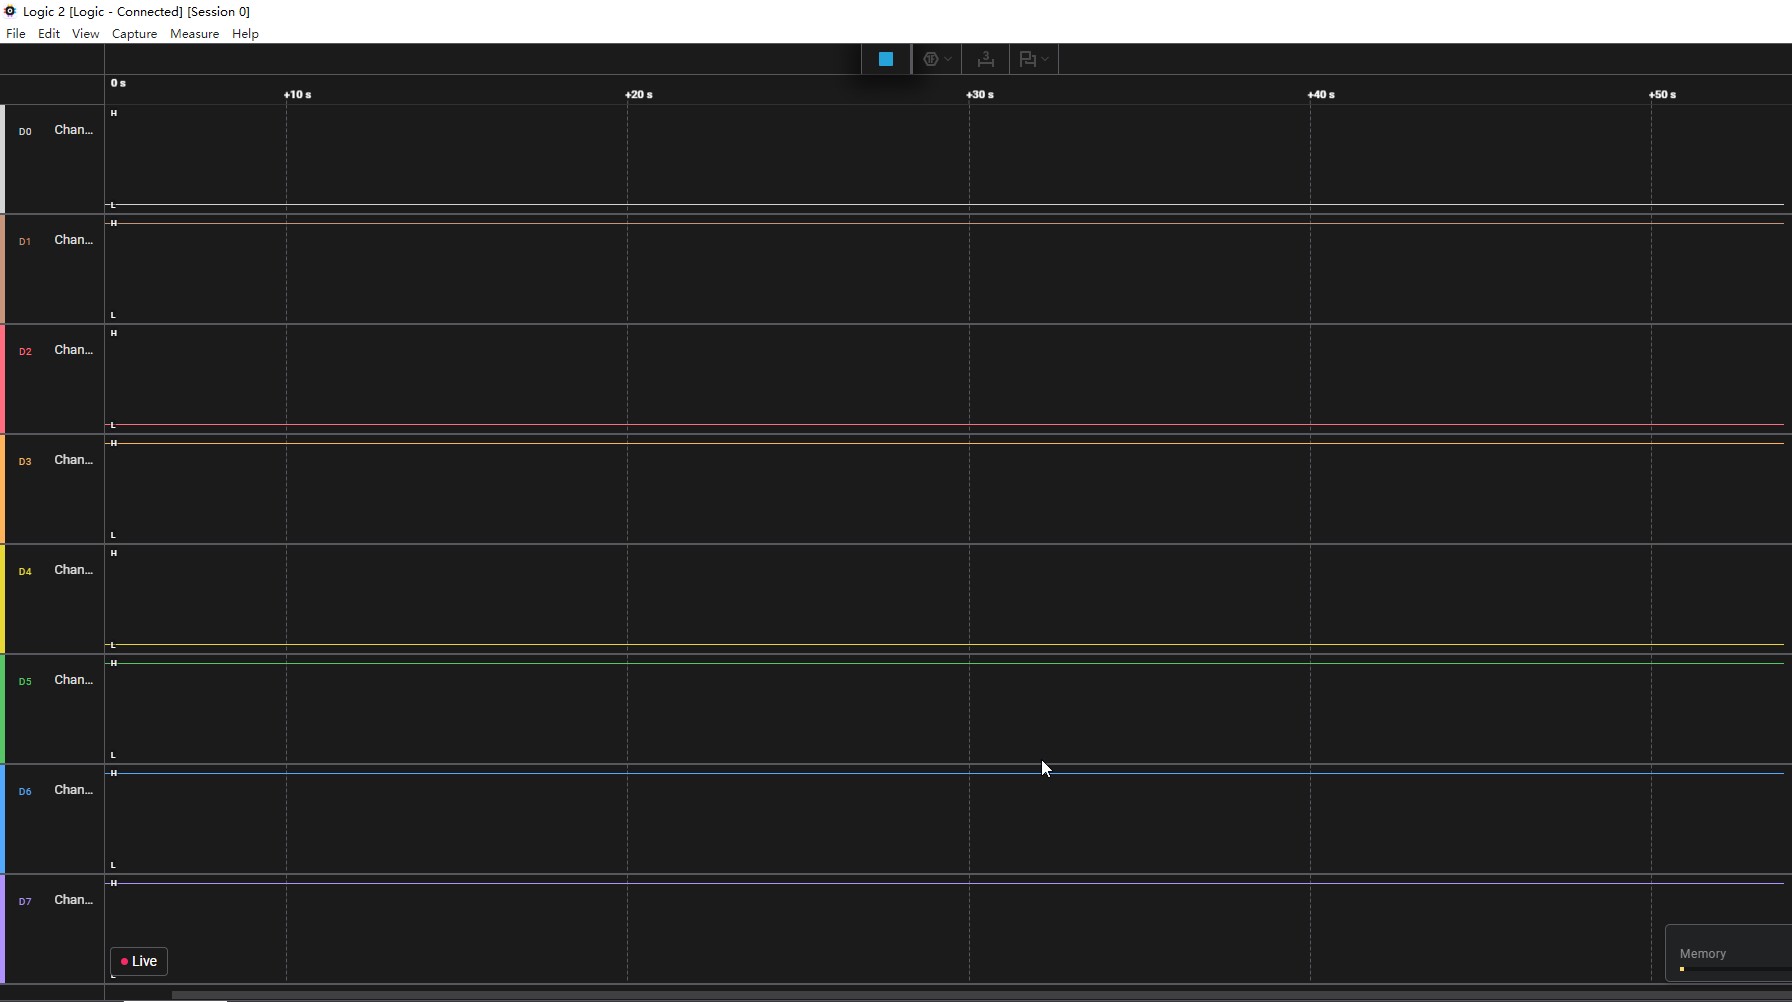Open the Capture menu
Viewport: 1792px width, 1002px height.
click(x=135, y=34)
